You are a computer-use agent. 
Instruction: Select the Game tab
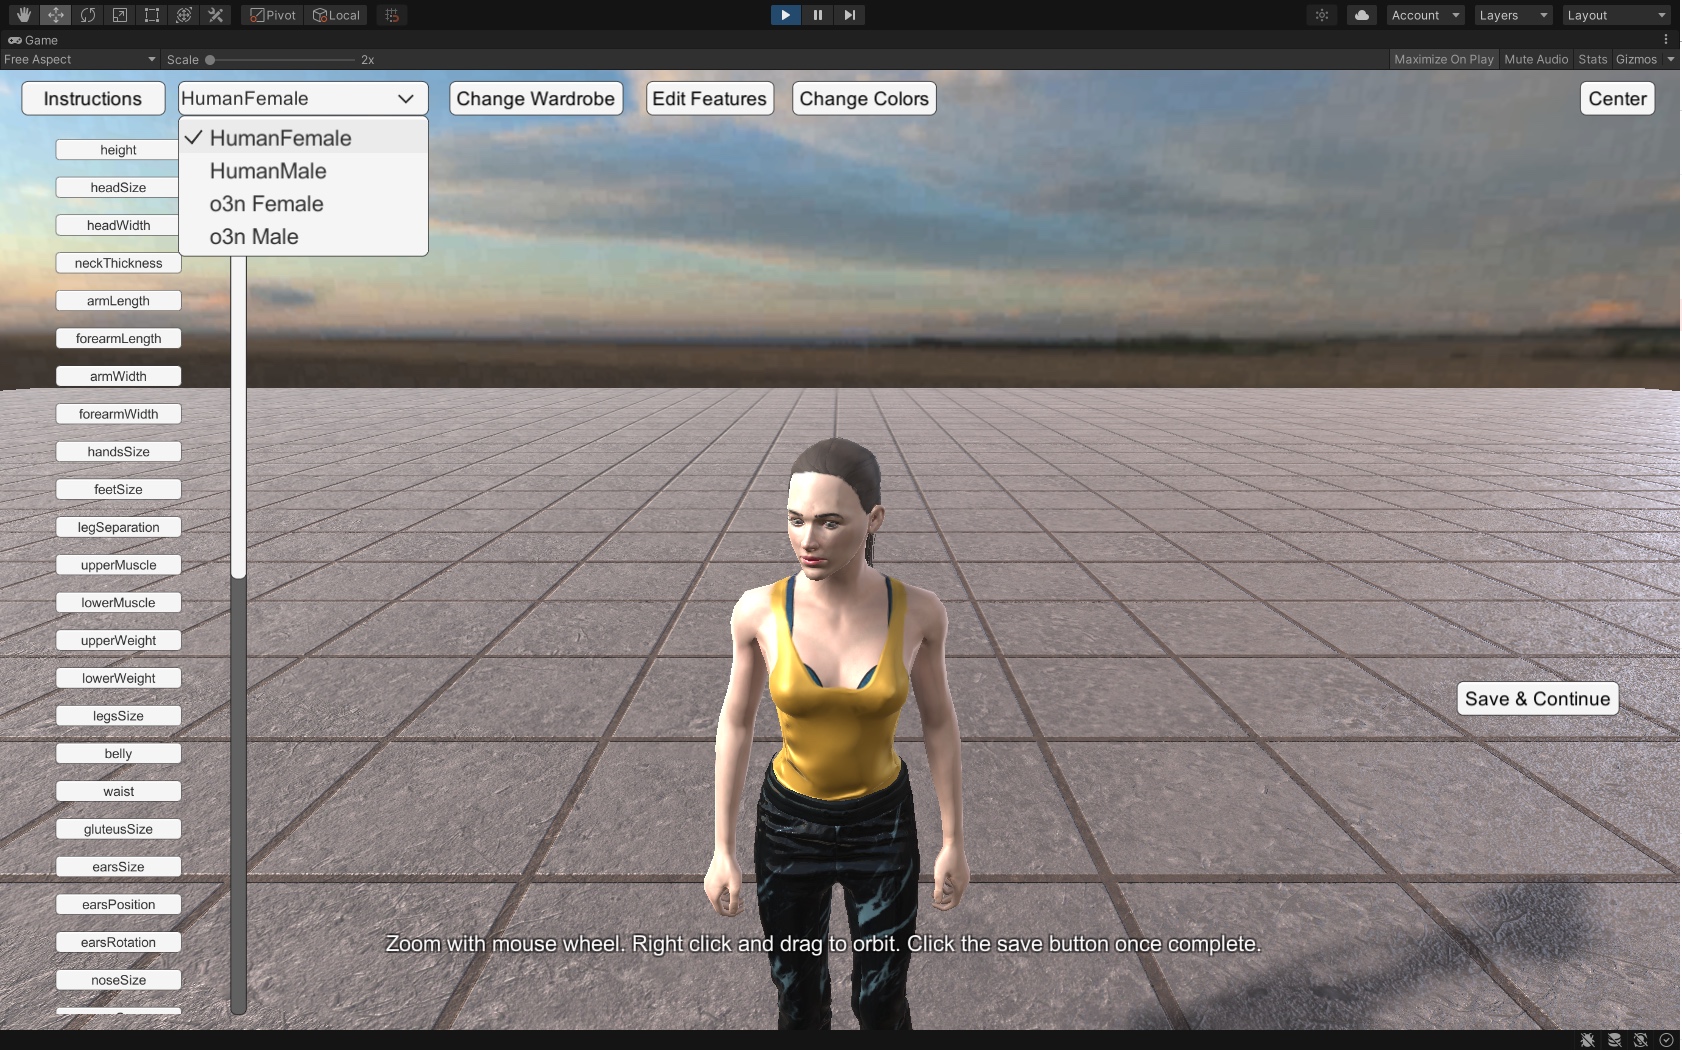coord(33,40)
